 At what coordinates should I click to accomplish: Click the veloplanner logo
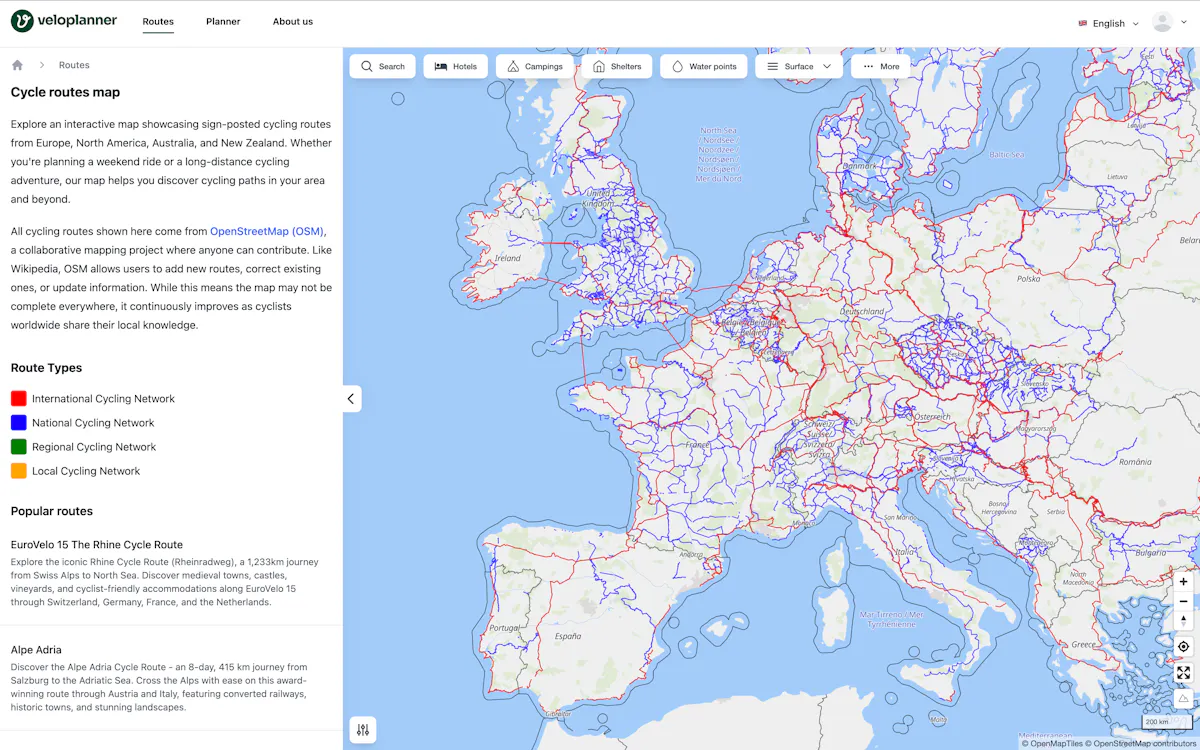point(64,21)
